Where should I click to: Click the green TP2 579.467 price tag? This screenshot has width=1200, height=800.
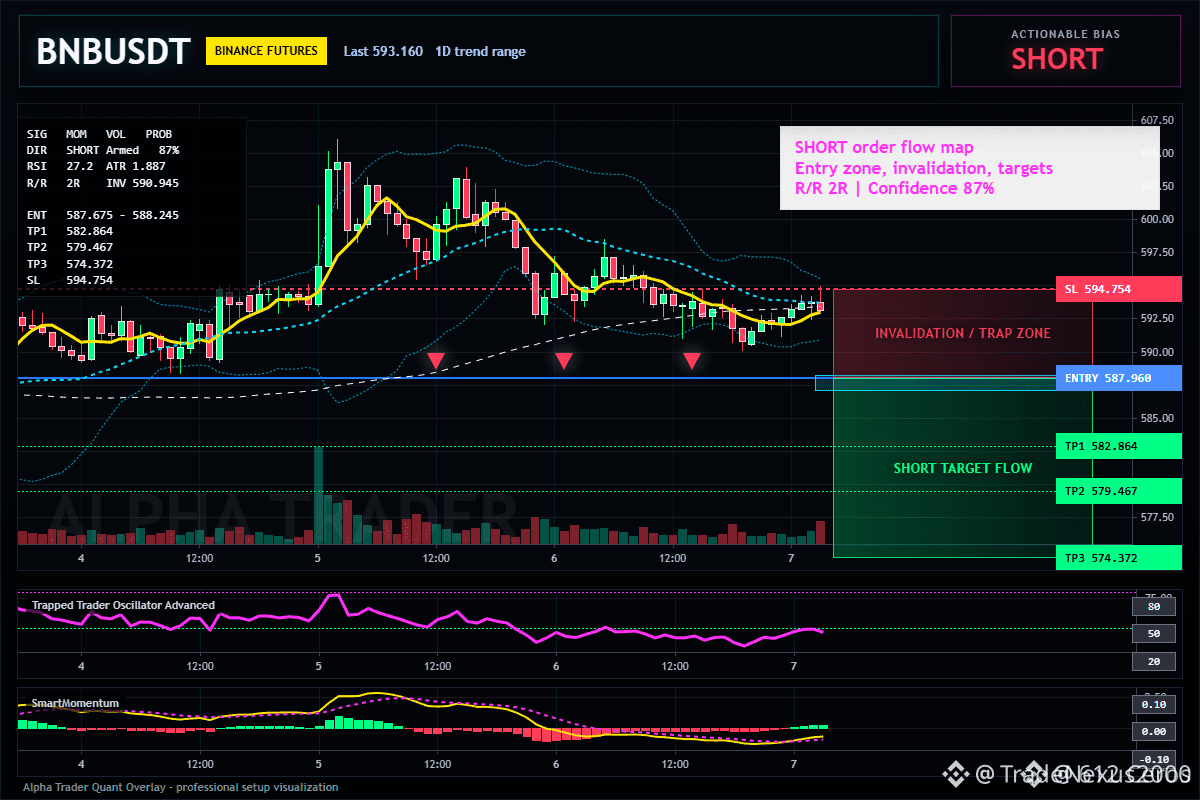1118,491
